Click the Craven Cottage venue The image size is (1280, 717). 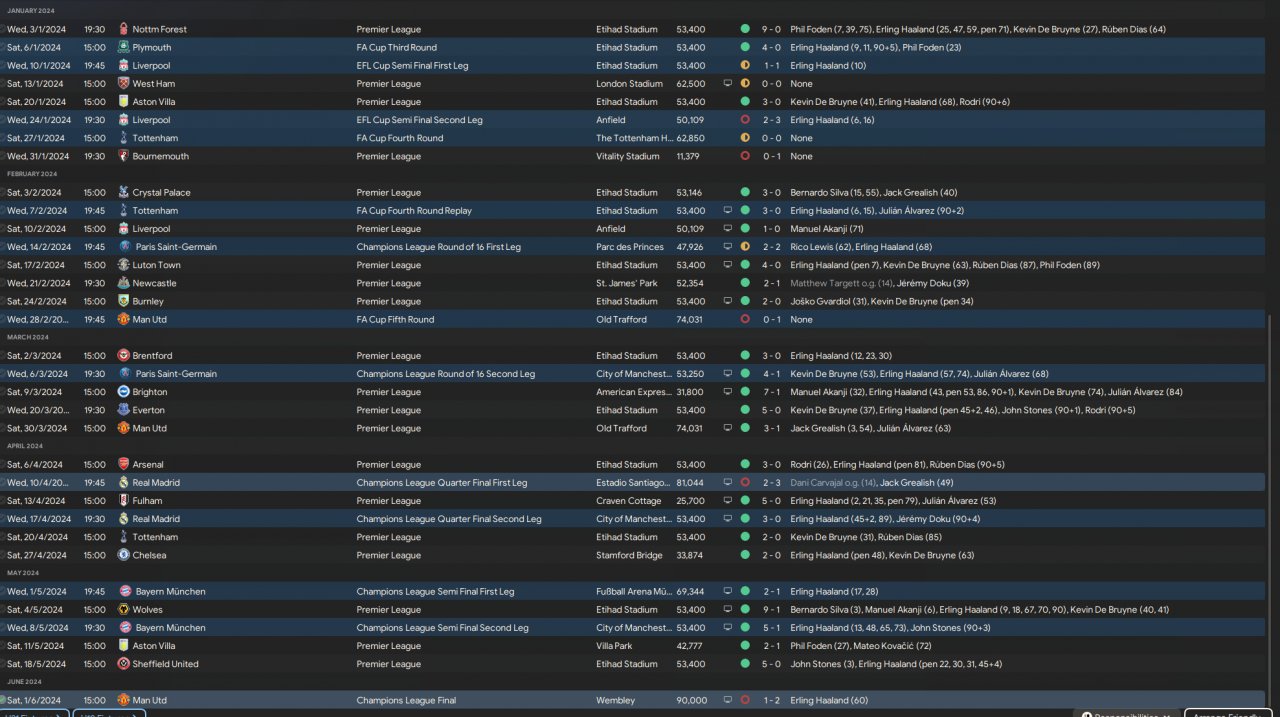pyautogui.click(x=629, y=501)
